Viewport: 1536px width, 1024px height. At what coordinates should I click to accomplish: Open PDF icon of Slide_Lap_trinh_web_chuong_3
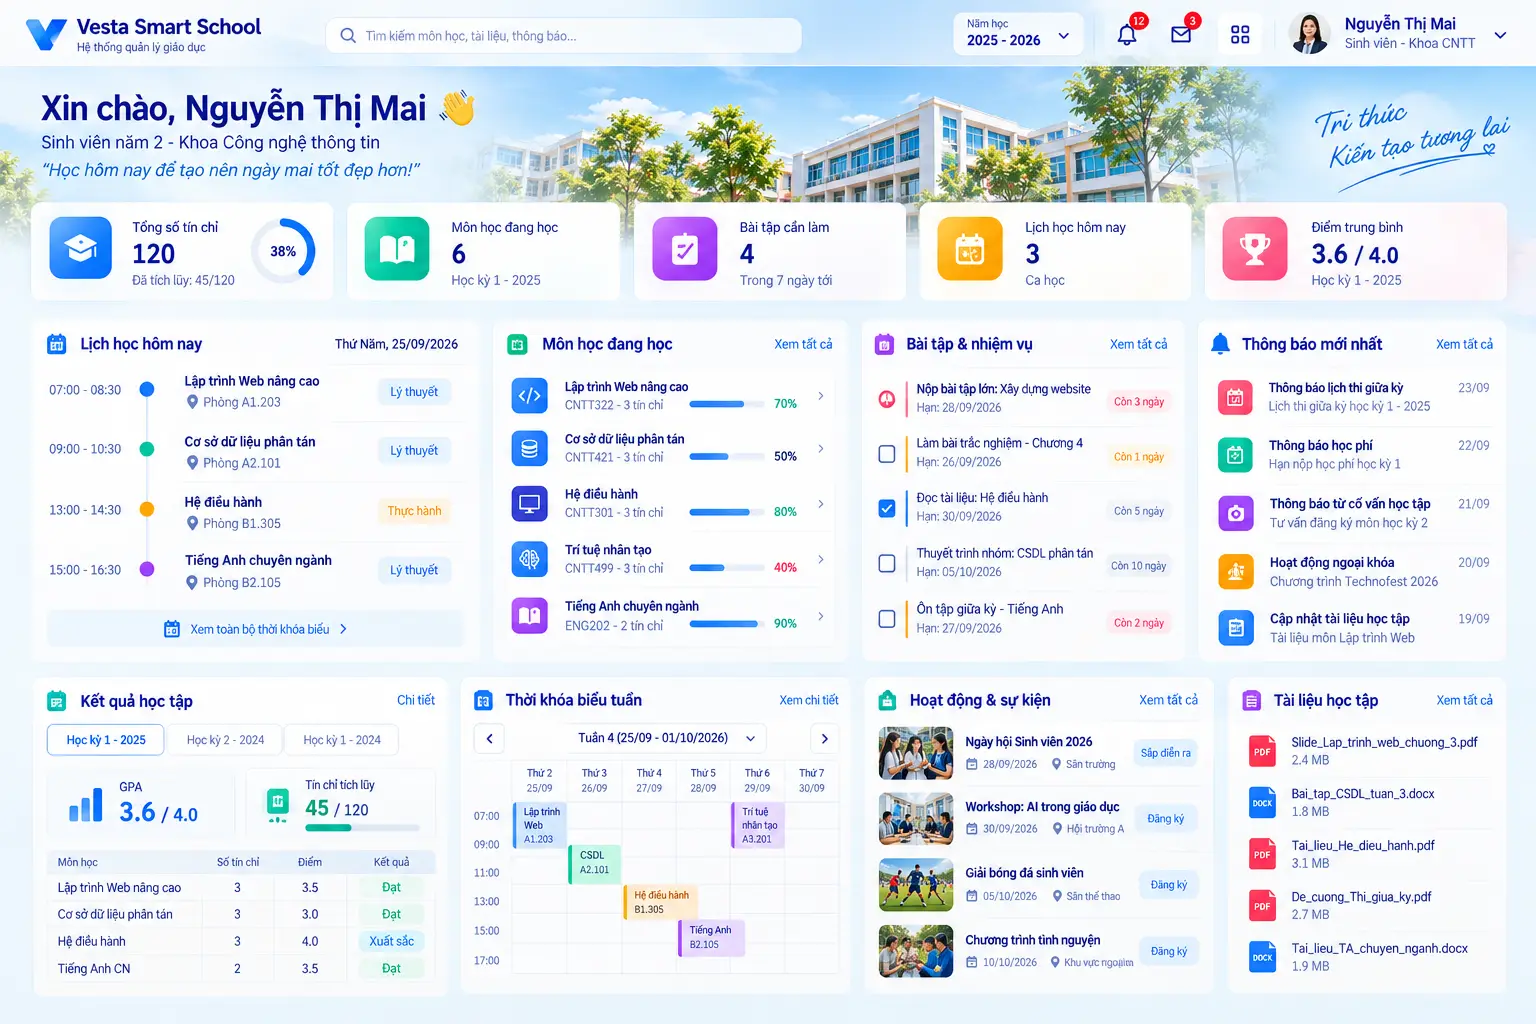[x=1263, y=751]
